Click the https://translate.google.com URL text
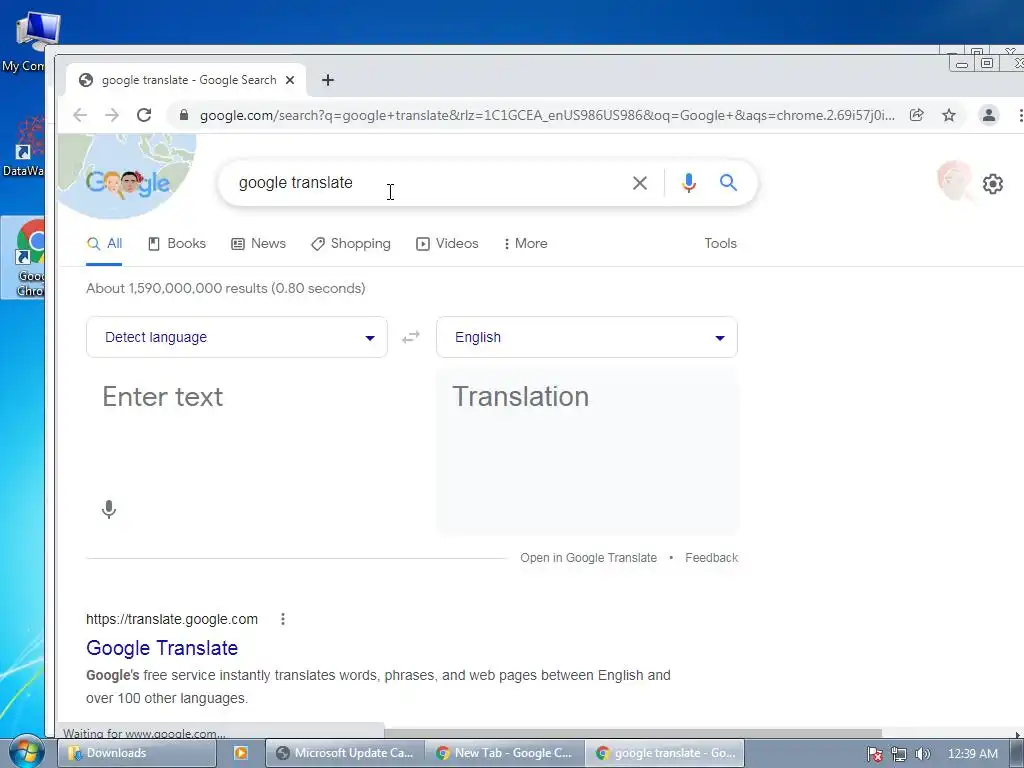The width and height of the screenshot is (1024, 768). tap(172, 619)
